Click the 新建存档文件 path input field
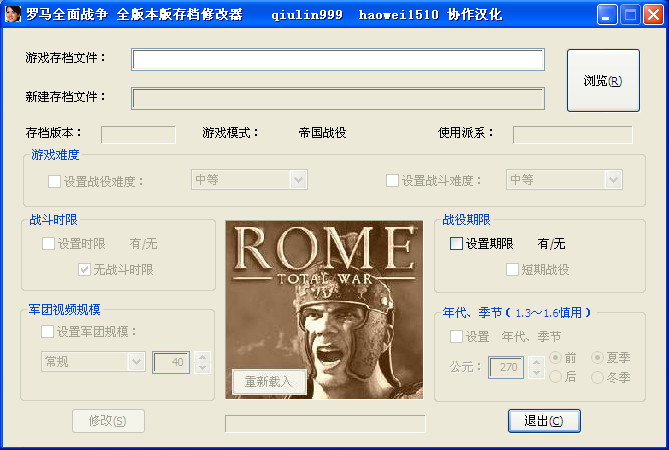This screenshot has width=669, height=450. (x=338, y=99)
